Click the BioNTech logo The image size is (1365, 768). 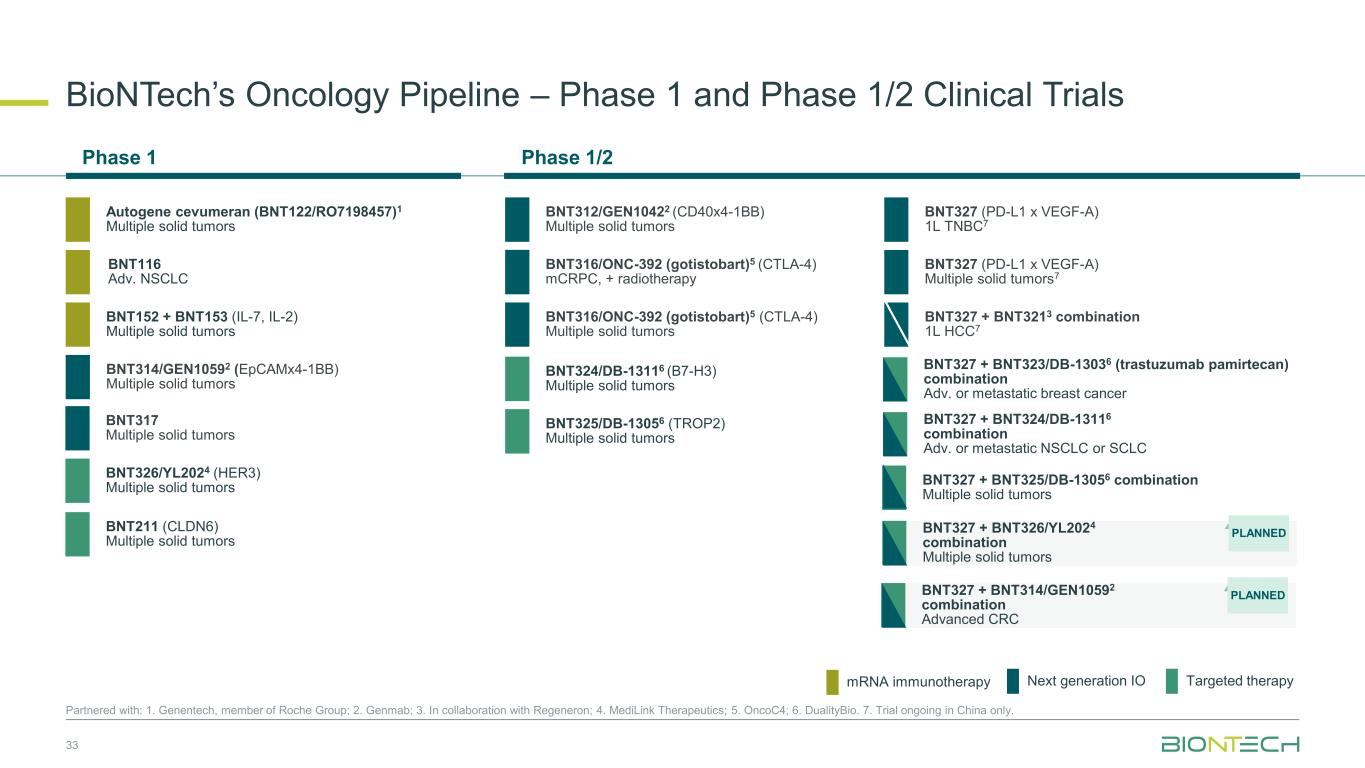click(1230, 744)
